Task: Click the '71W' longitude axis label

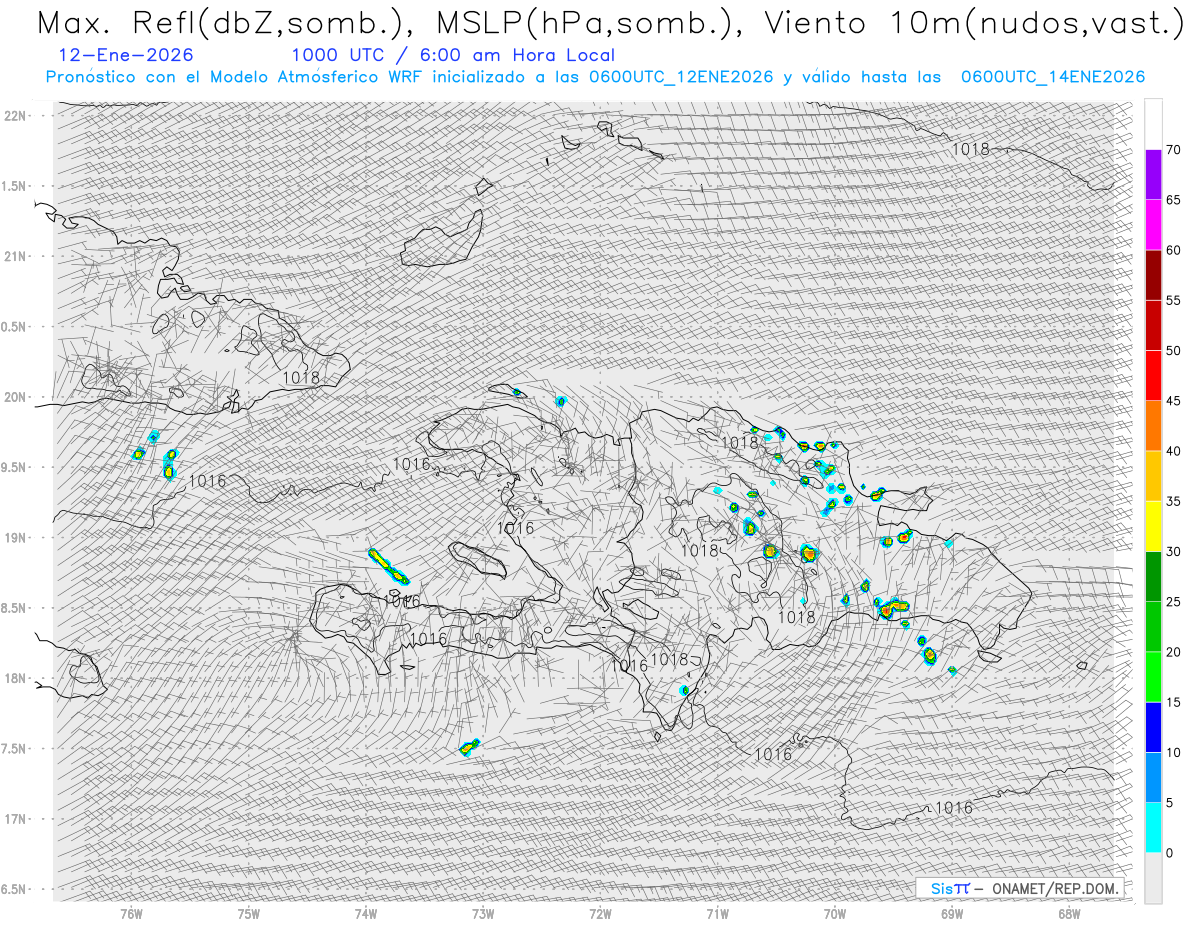Action: tap(717, 914)
